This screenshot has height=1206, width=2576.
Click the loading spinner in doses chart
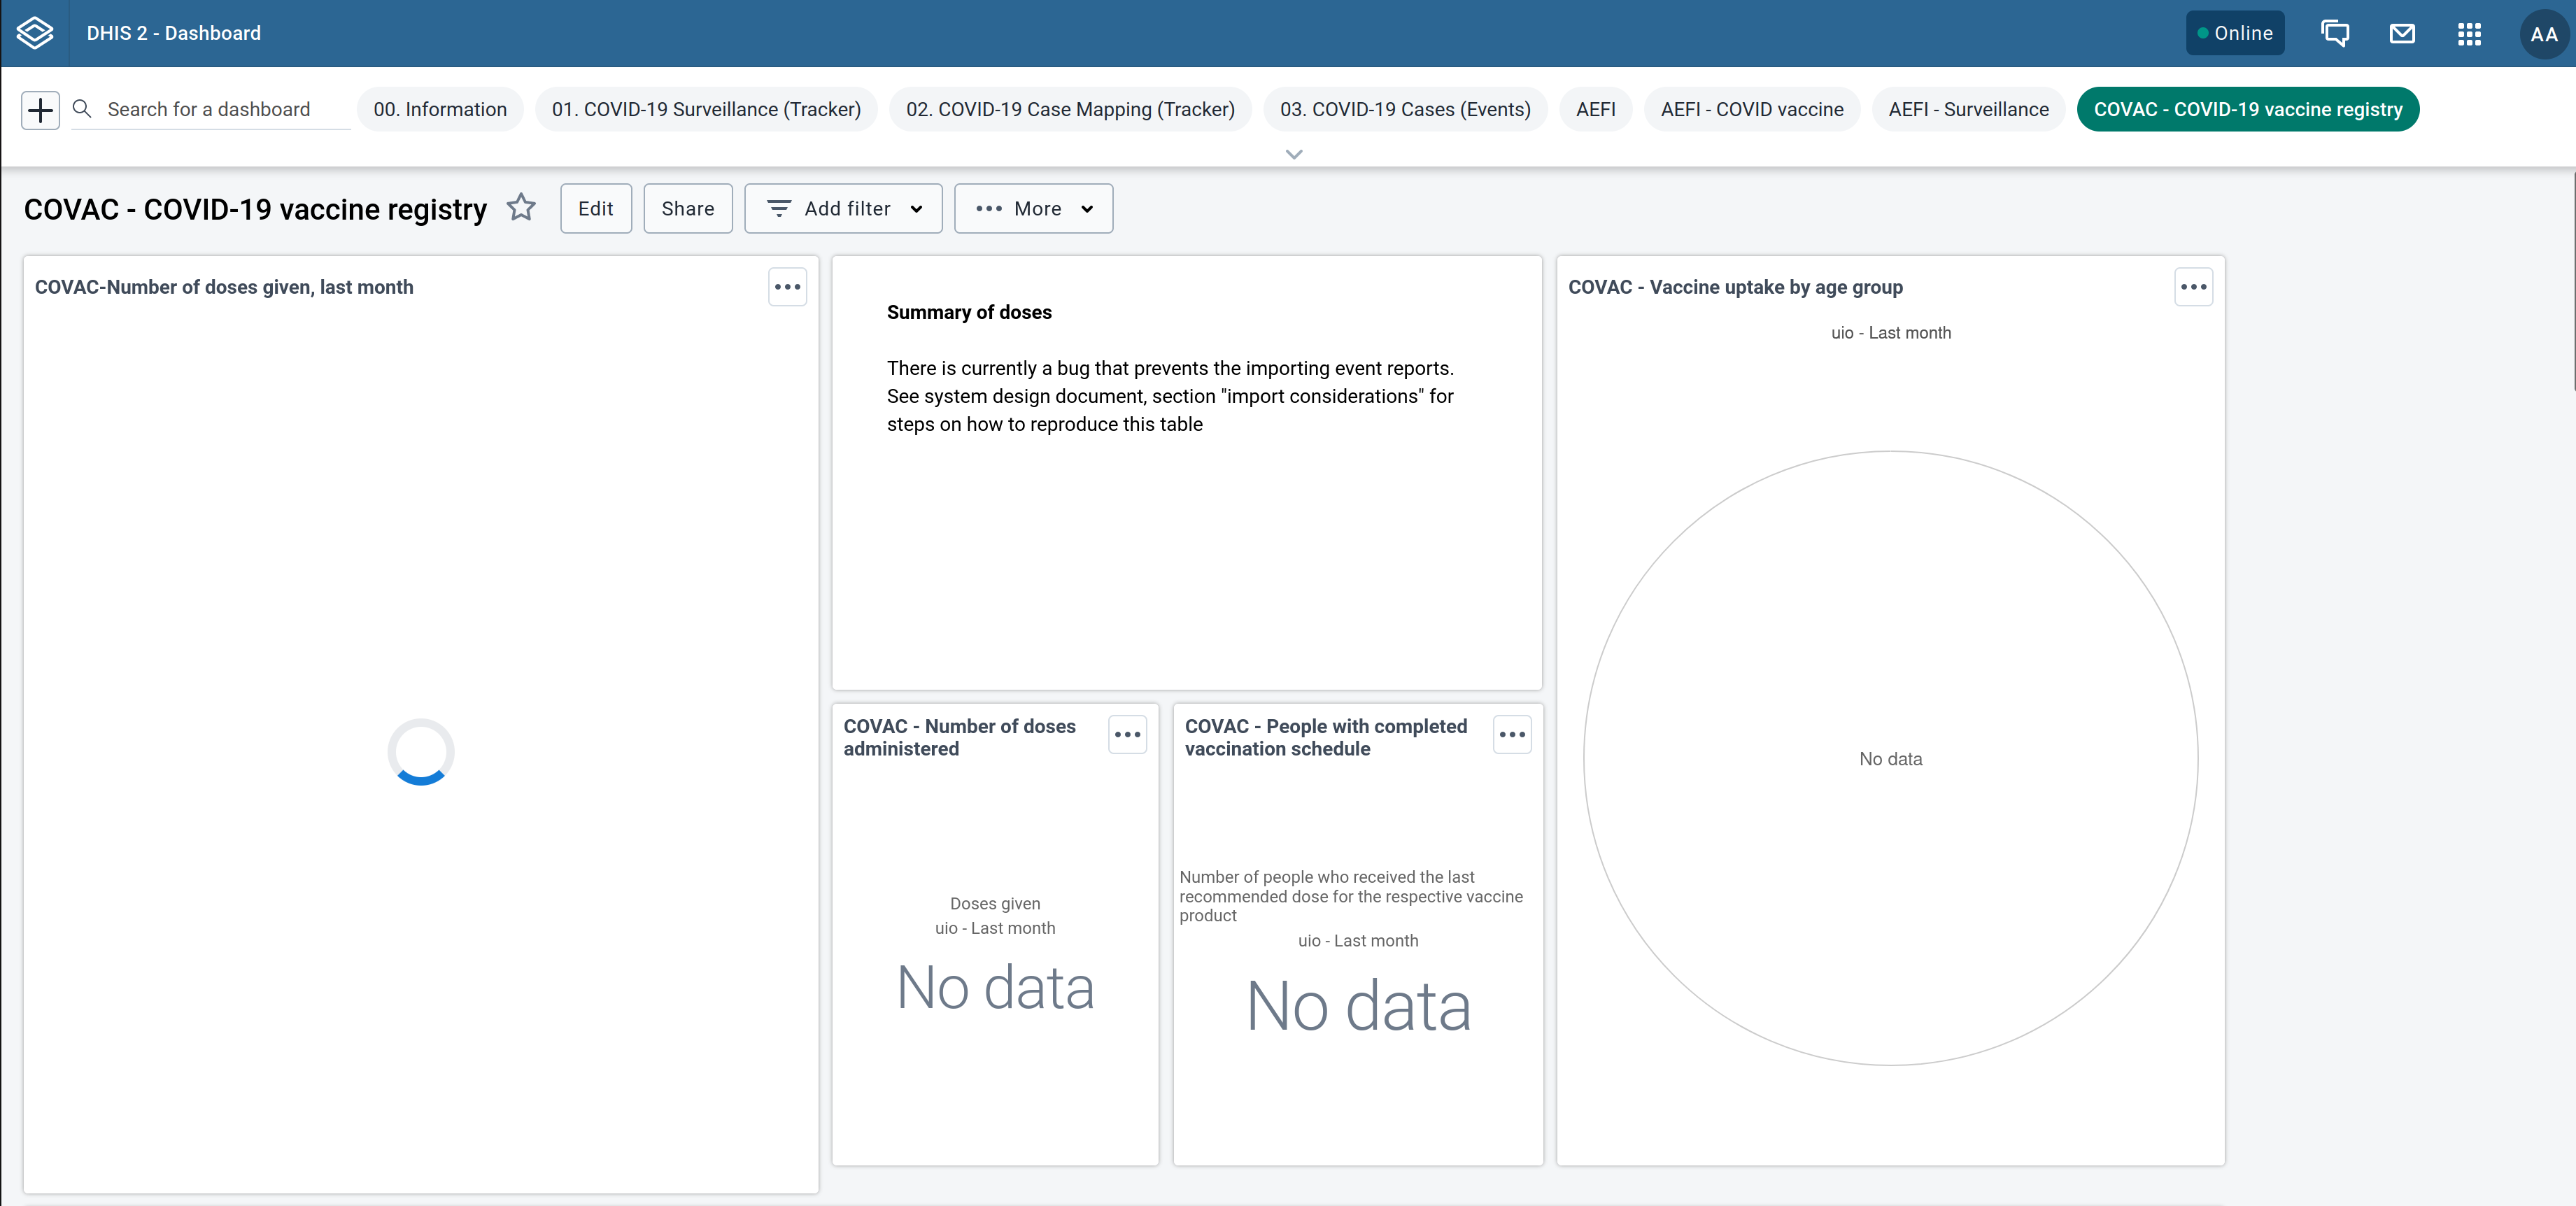point(420,752)
